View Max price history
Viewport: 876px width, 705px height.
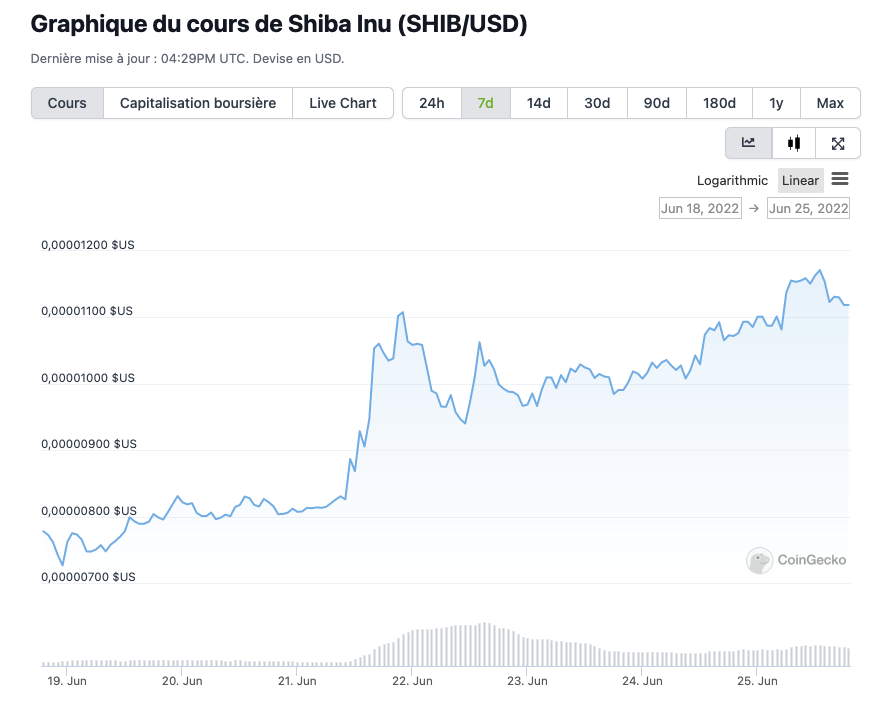(830, 103)
